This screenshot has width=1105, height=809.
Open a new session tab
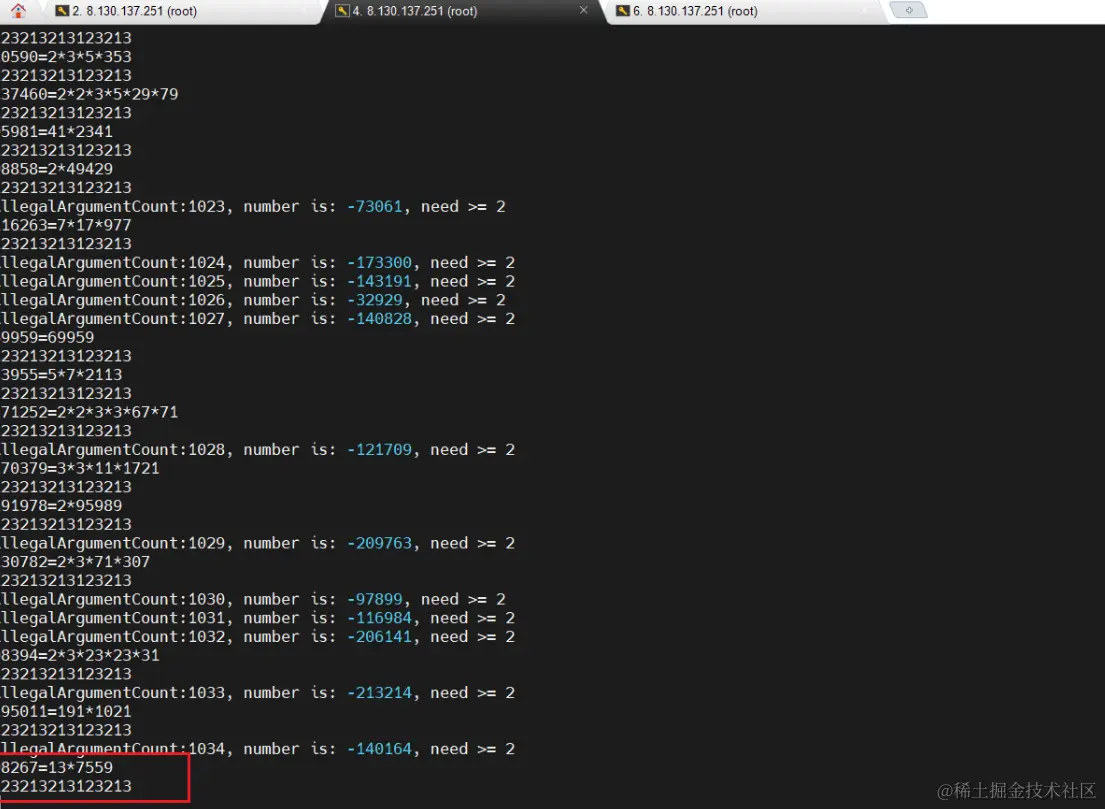pyautogui.click(x=908, y=10)
